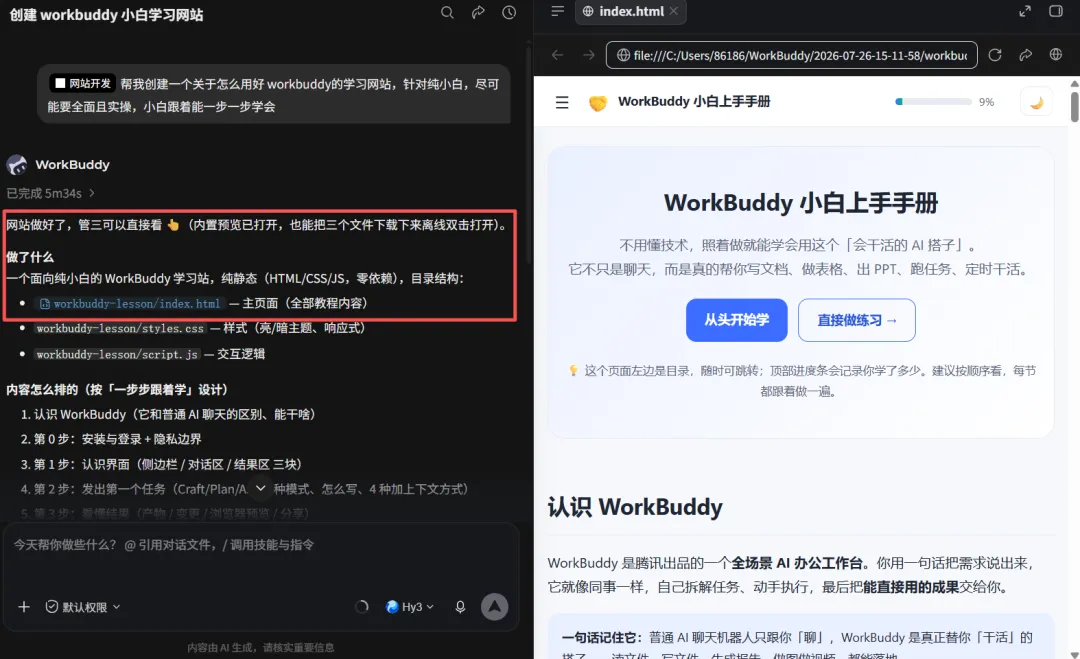Click the 认识 WorkBuddy heading

635,507
